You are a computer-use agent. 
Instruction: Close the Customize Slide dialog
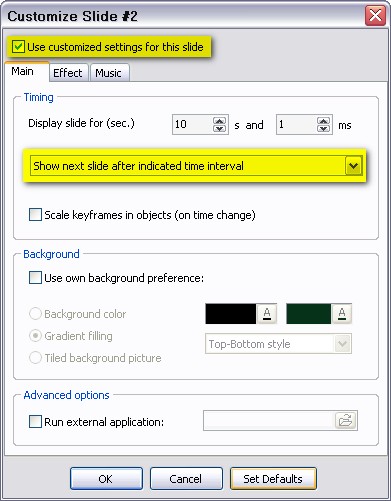[x=375, y=16]
